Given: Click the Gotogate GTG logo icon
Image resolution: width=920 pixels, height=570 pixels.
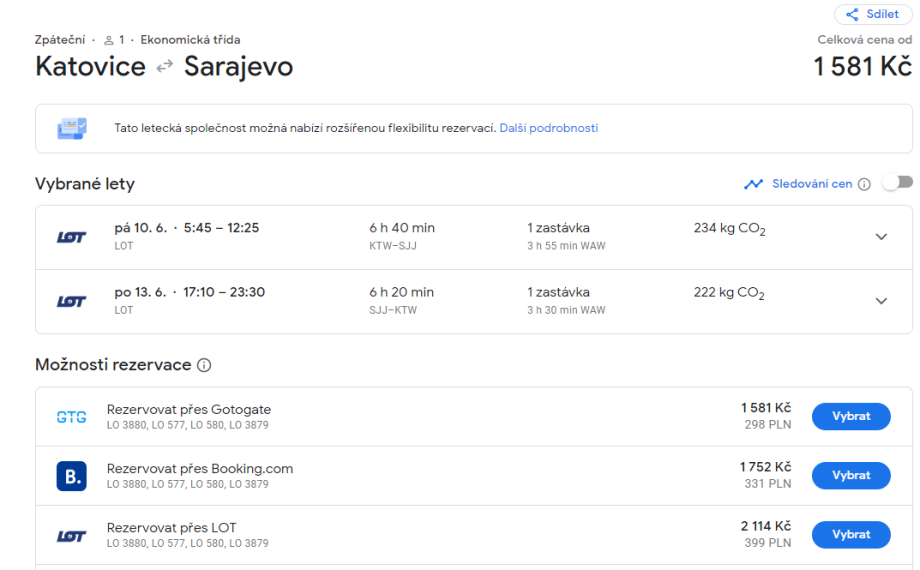Looking at the screenshot, I should [x=71, y=417].
